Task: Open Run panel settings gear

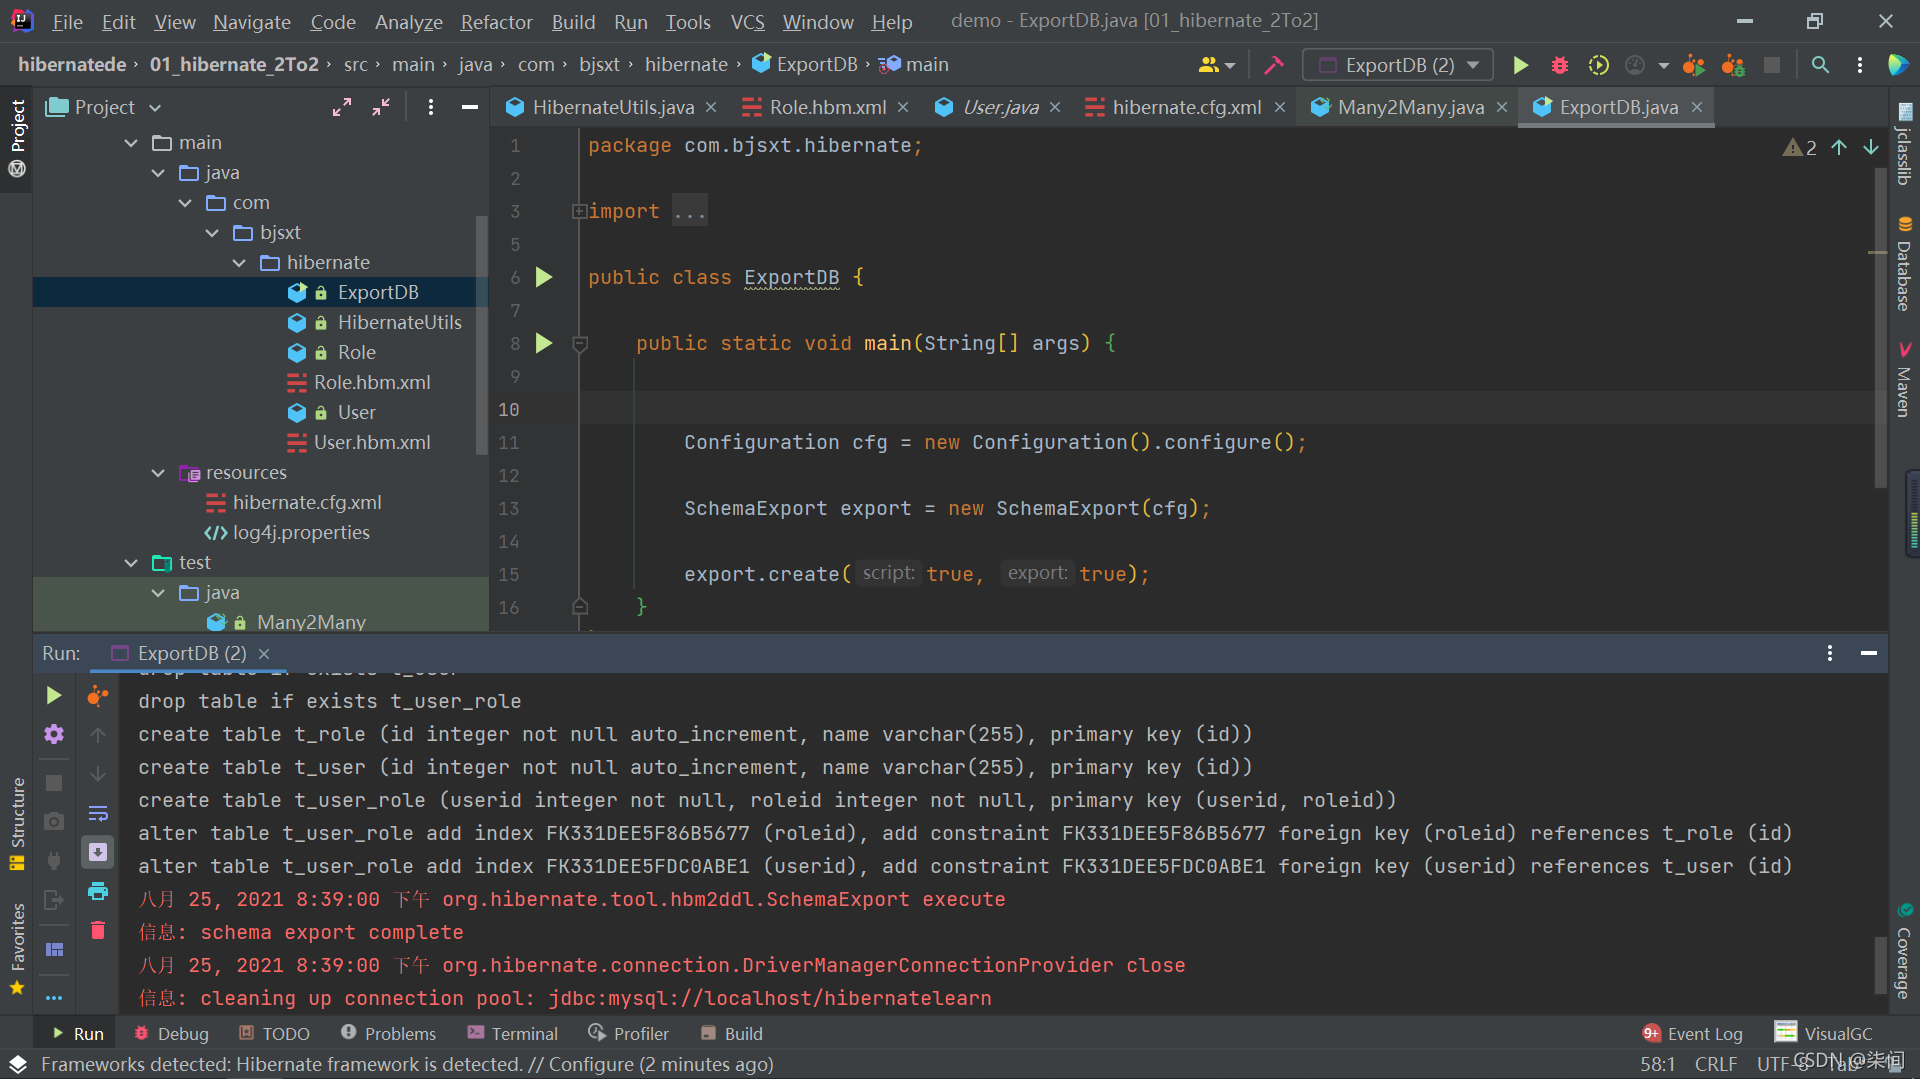Action: (54, 734)
